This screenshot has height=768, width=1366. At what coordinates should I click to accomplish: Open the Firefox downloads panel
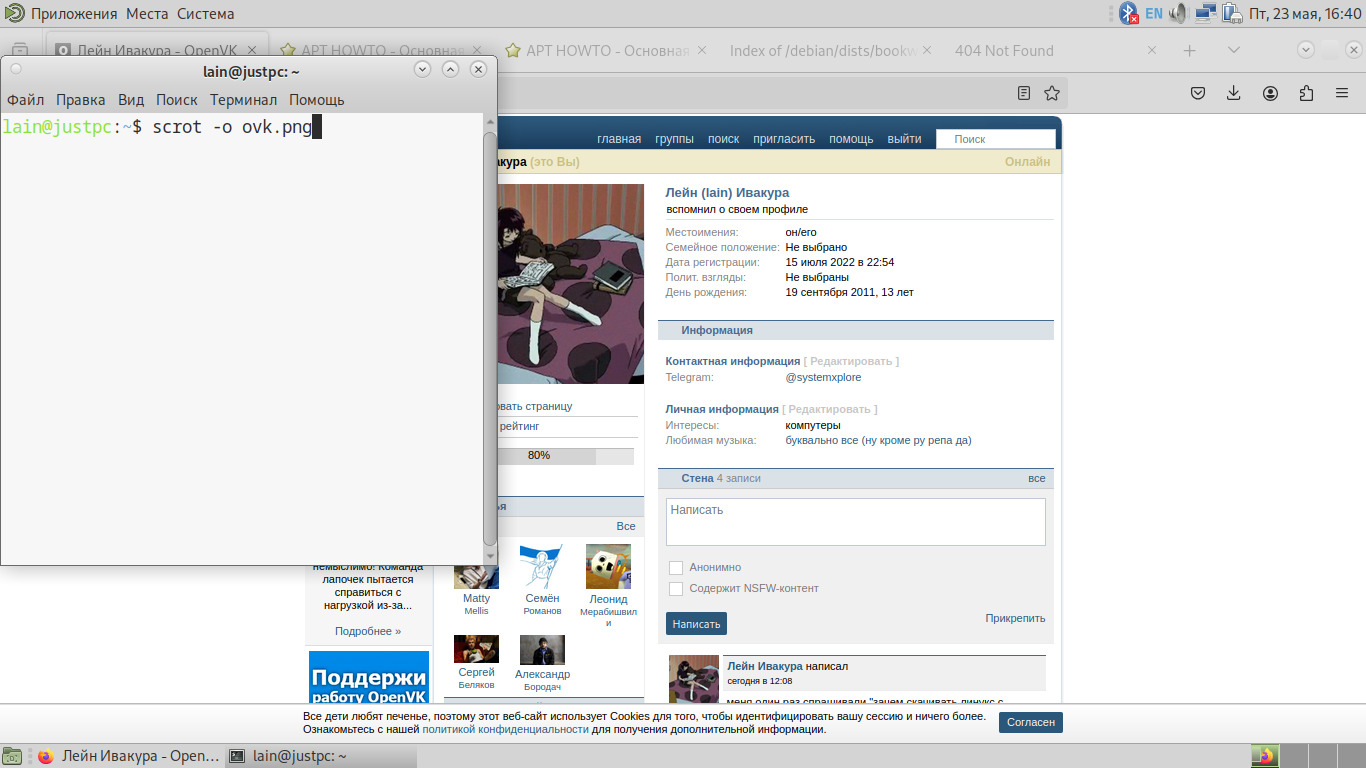[x=1234, y=93]
